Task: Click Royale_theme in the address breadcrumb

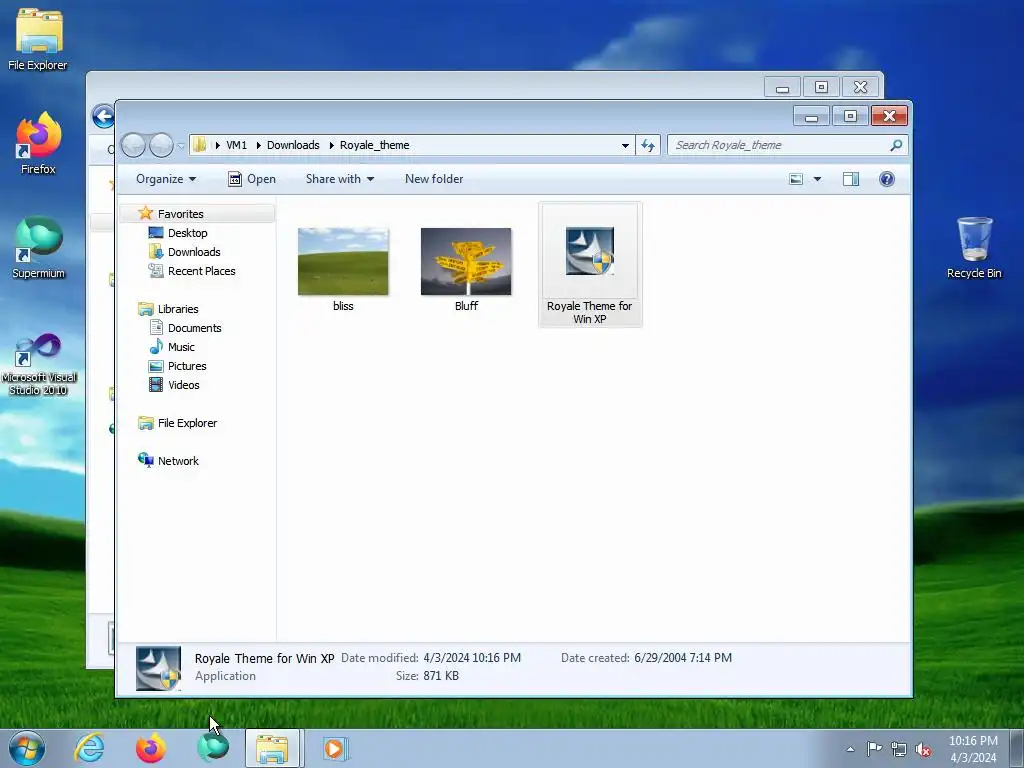Action: pyautogui.click(x=374, y=145)
